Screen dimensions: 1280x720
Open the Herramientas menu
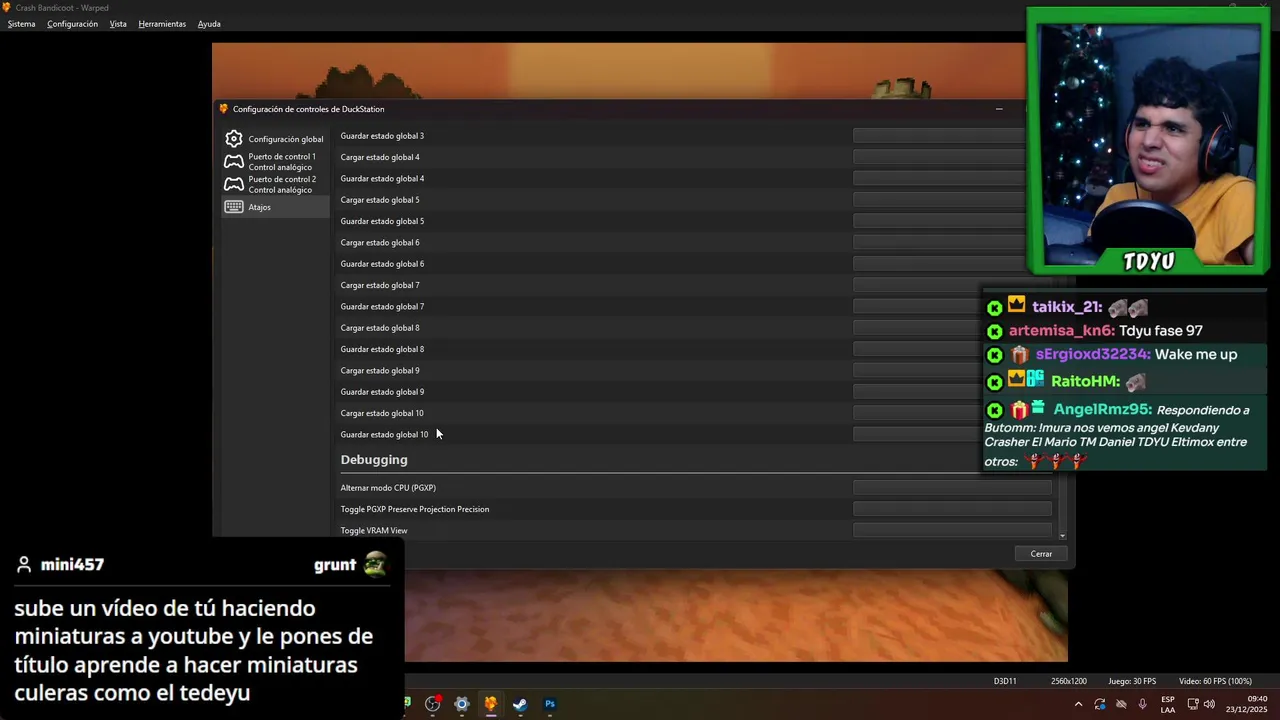[x=162, y=24]
